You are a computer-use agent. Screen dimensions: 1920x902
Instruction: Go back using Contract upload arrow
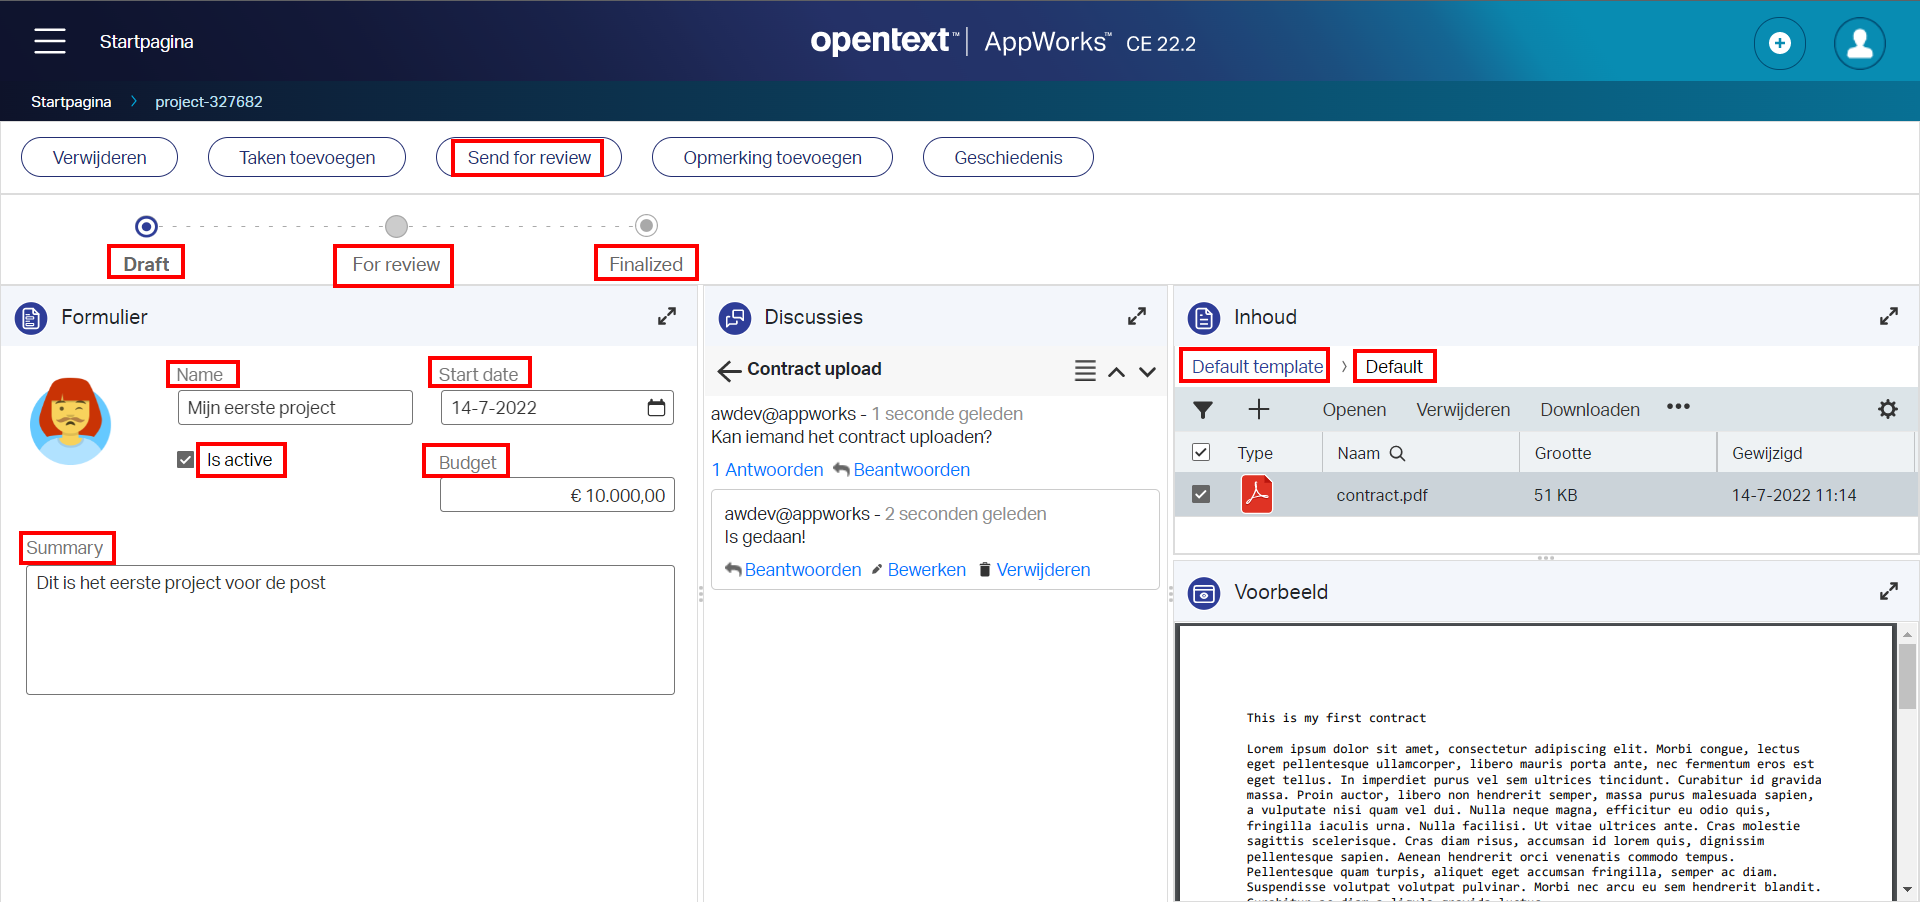[729, 371]
